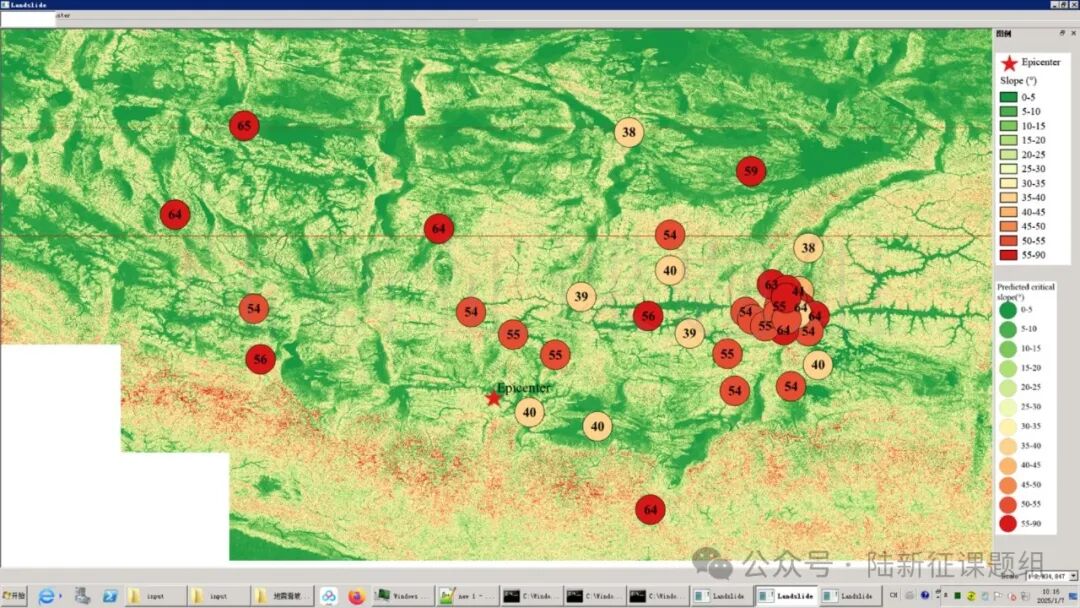
Task: Open PowerShell from the taskbar quick launch
Action: pyautogui.click(x=110, y=596)
